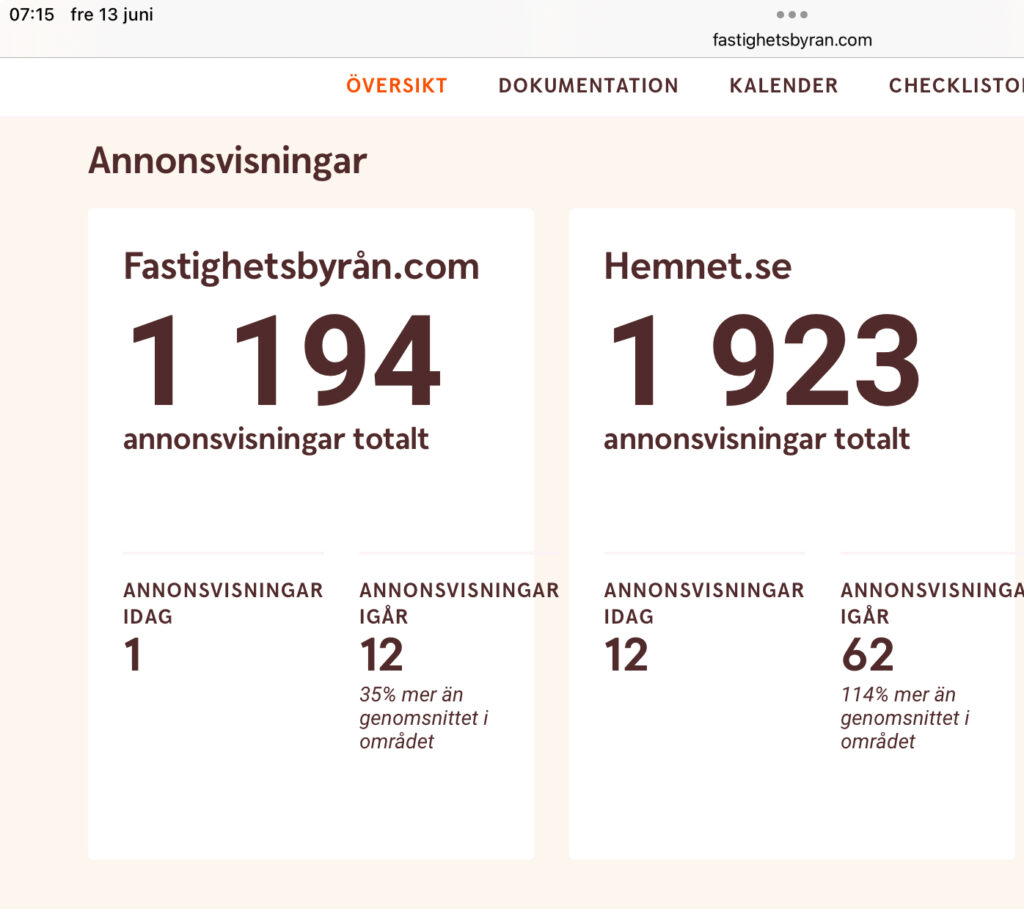Click the Fastighetsbyrån.com card title
This screenshot has width=1024, height=909.
301,266
